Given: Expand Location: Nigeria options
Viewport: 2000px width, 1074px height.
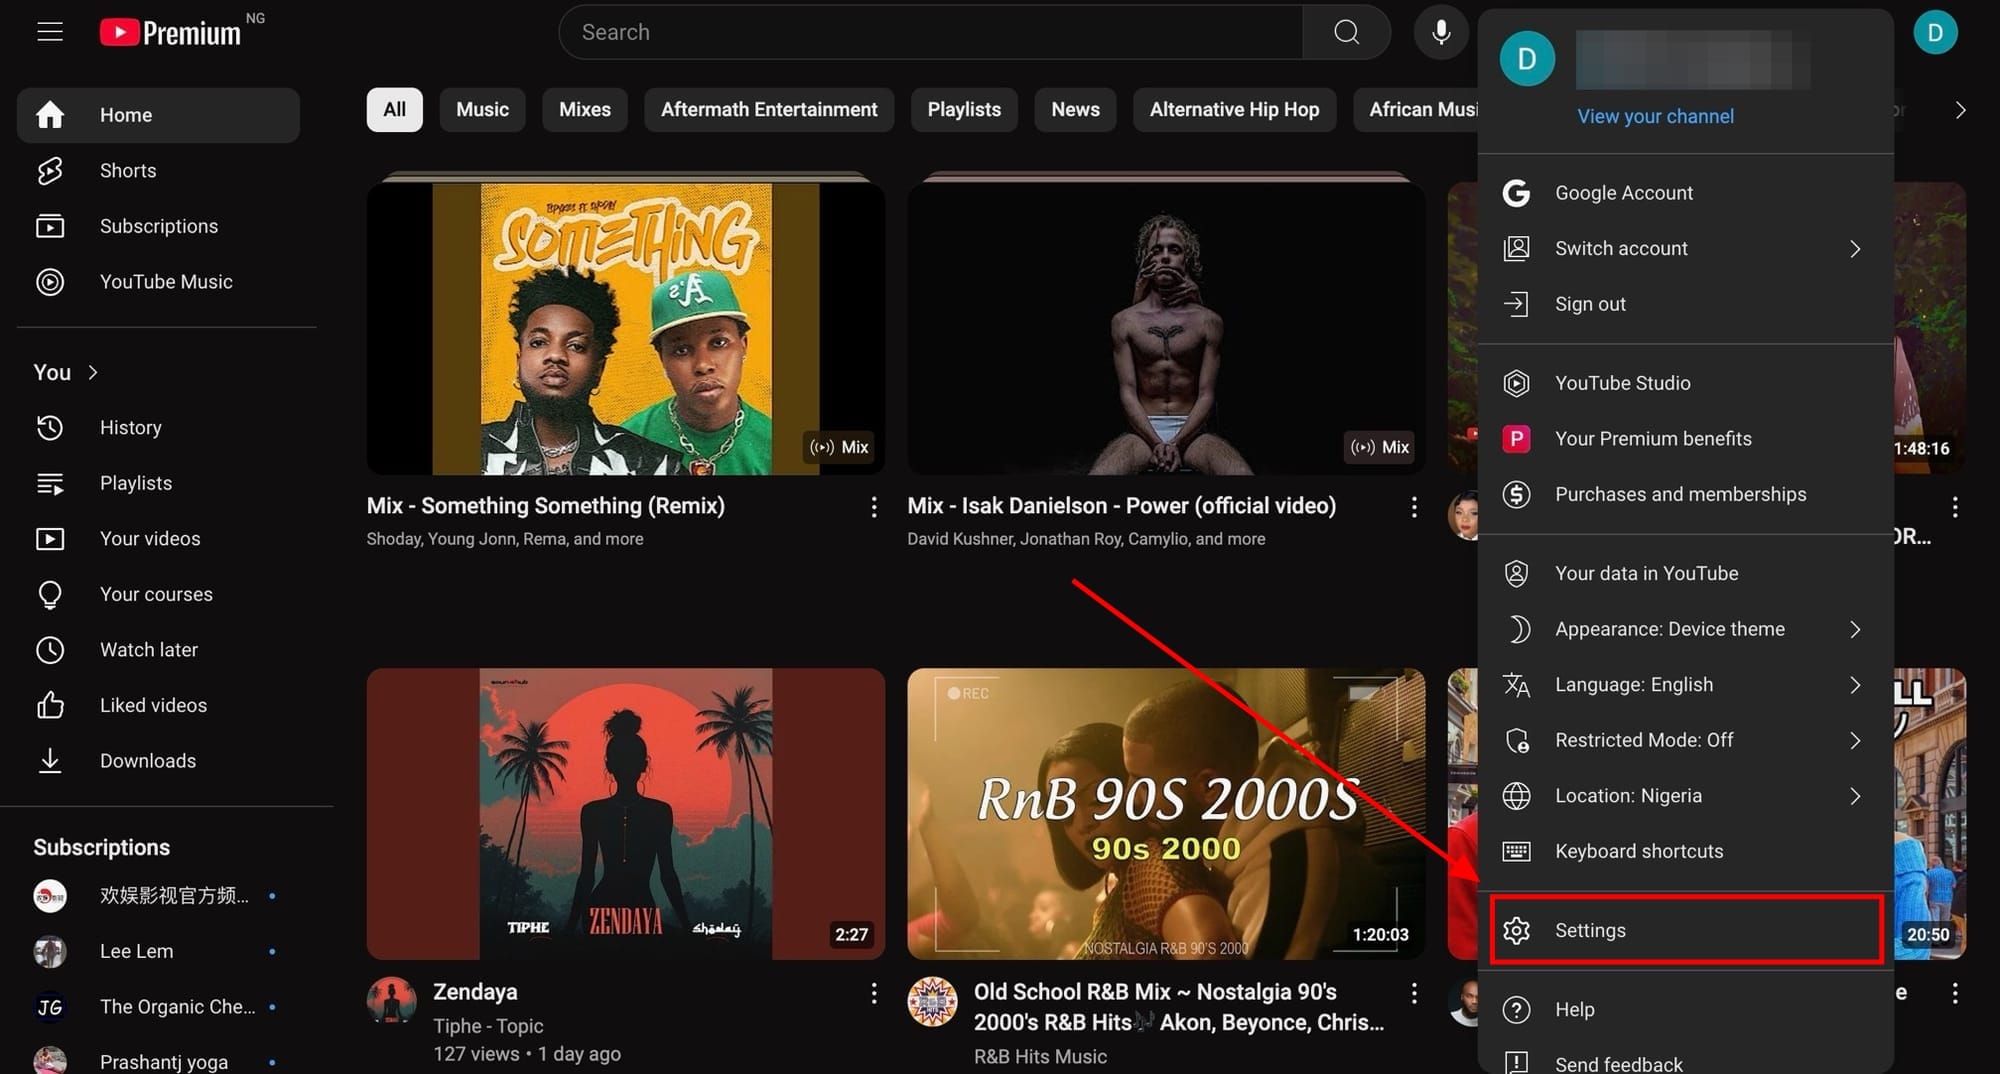Looking at the screenshot, I should coord(1685,796).
